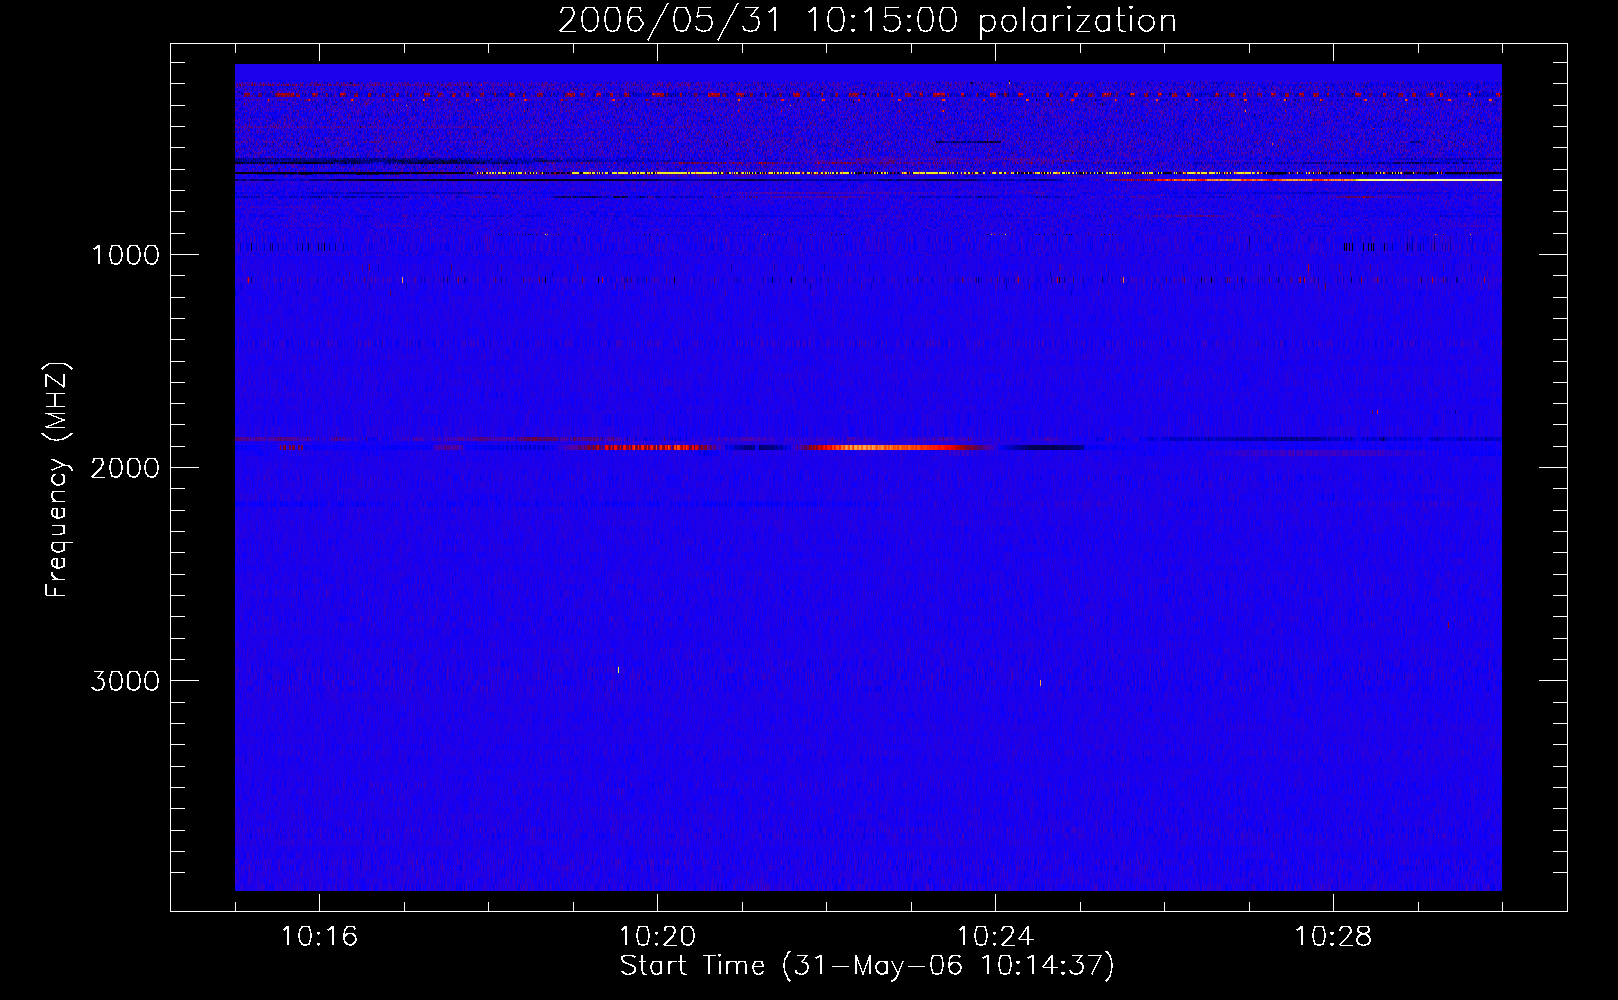Click the 2000 frequency tick label
The height and width of the screenshot is (1000, 1618).
point(125,468)
